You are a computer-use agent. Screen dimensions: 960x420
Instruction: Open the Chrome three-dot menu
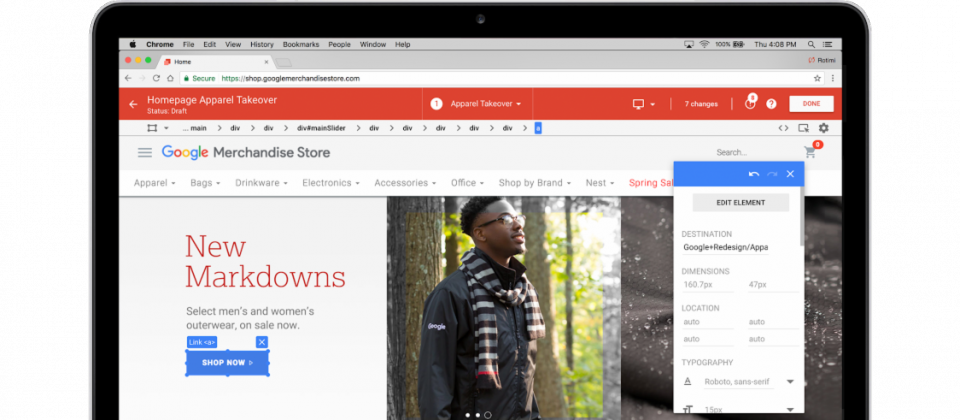pyautogui.click(x=833, y=78)
